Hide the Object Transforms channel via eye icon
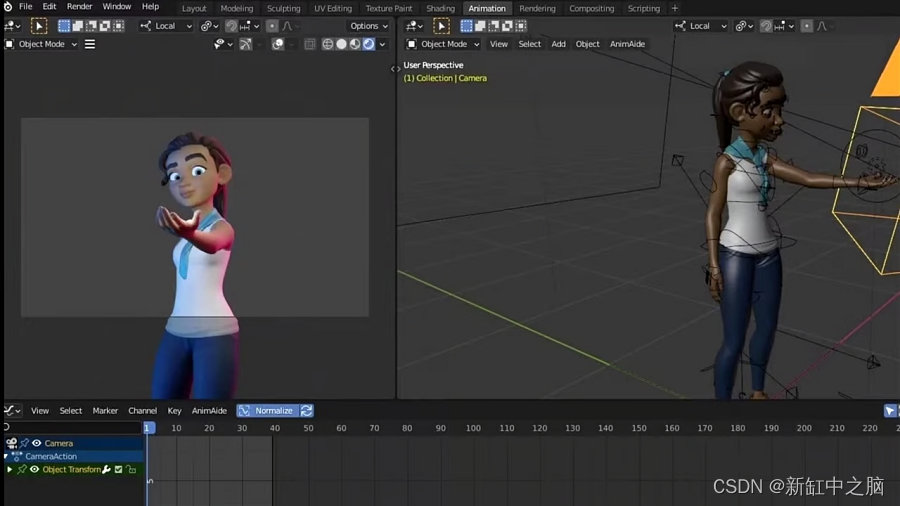The height and width of the screenshot is (506, 900). (x=34, y=470)
